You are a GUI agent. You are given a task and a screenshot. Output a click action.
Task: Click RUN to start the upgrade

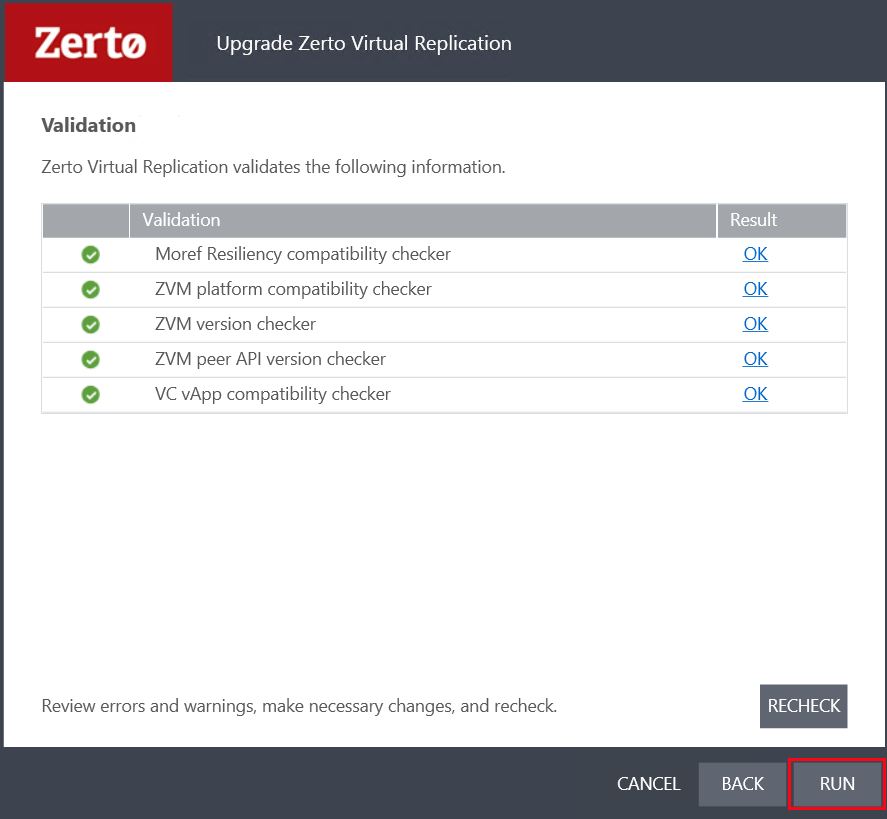(837, 783)
